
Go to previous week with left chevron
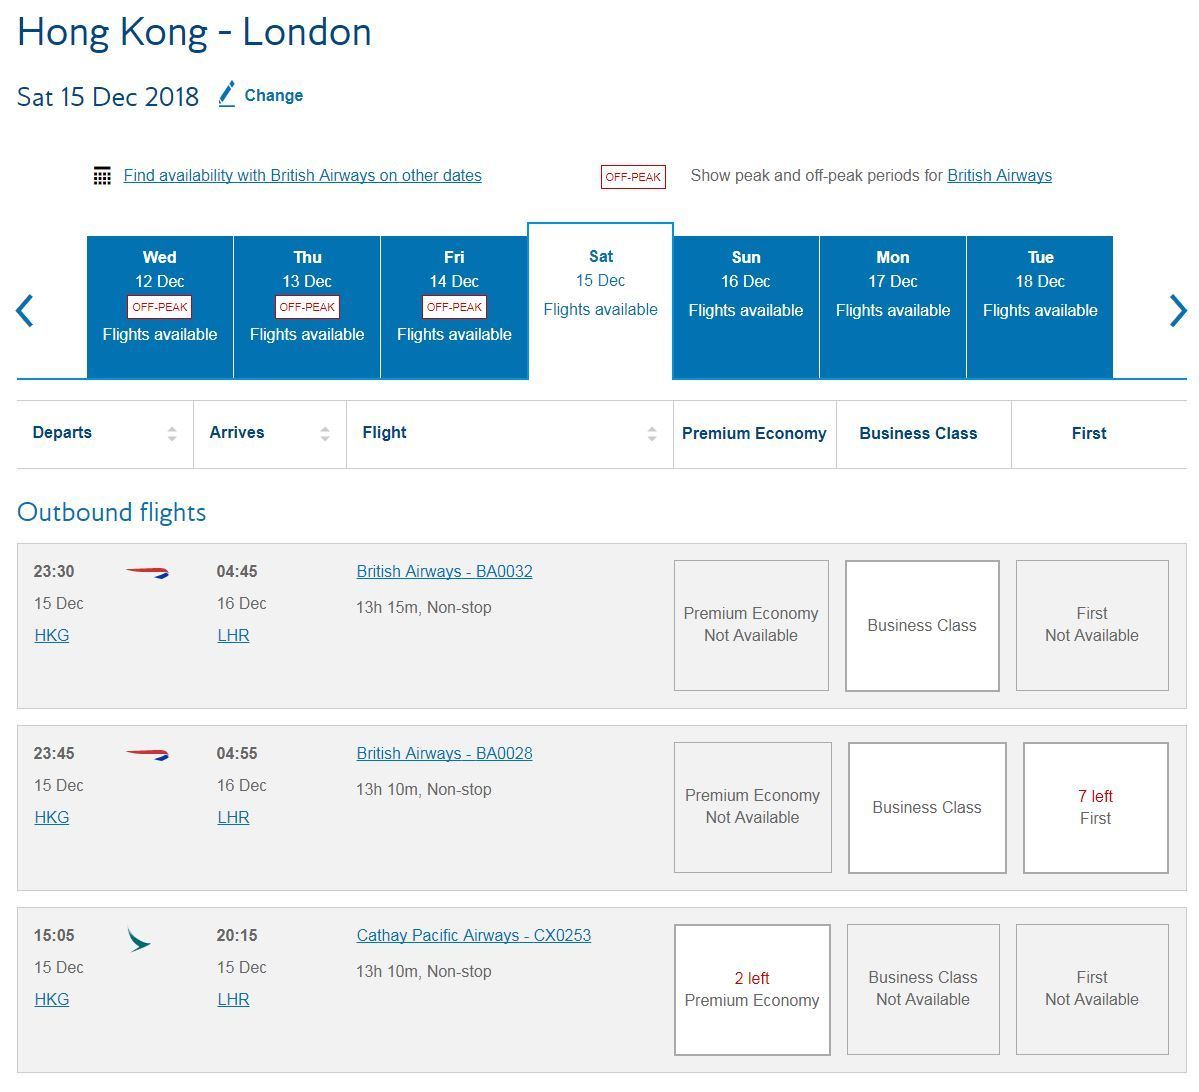point(24,310)
